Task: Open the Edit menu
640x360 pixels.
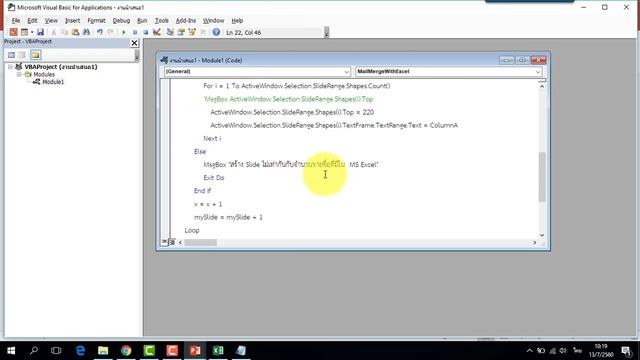Action: click(x=32, y=20)
